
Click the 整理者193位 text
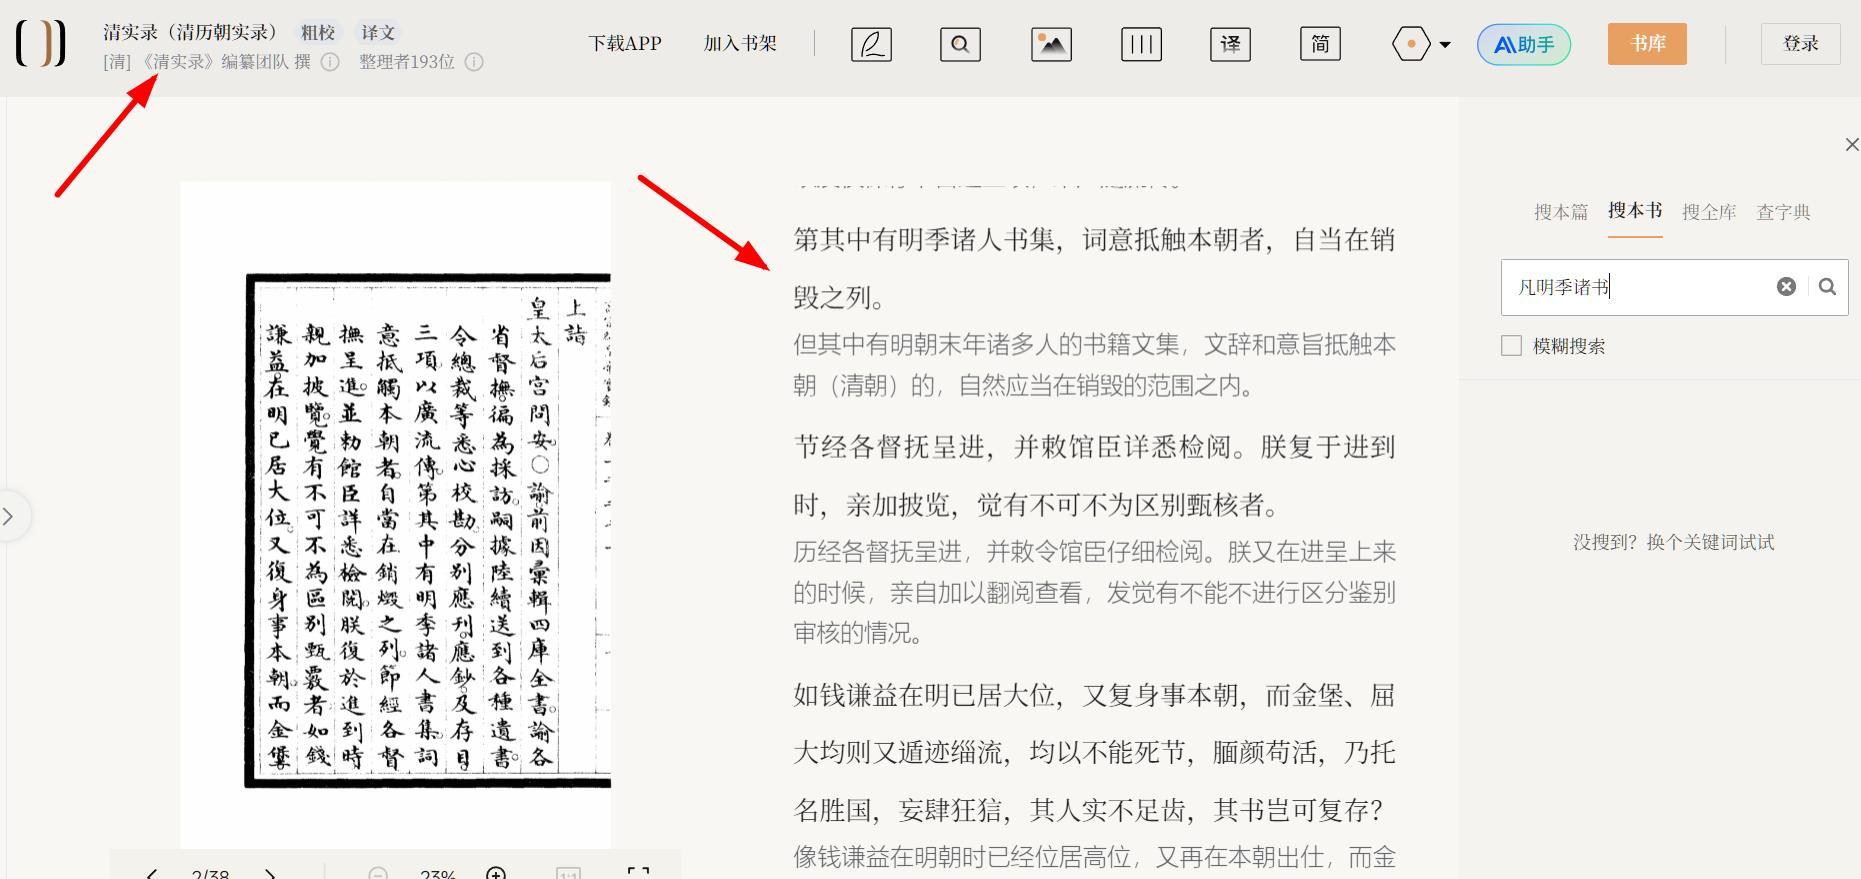point(407,62)
